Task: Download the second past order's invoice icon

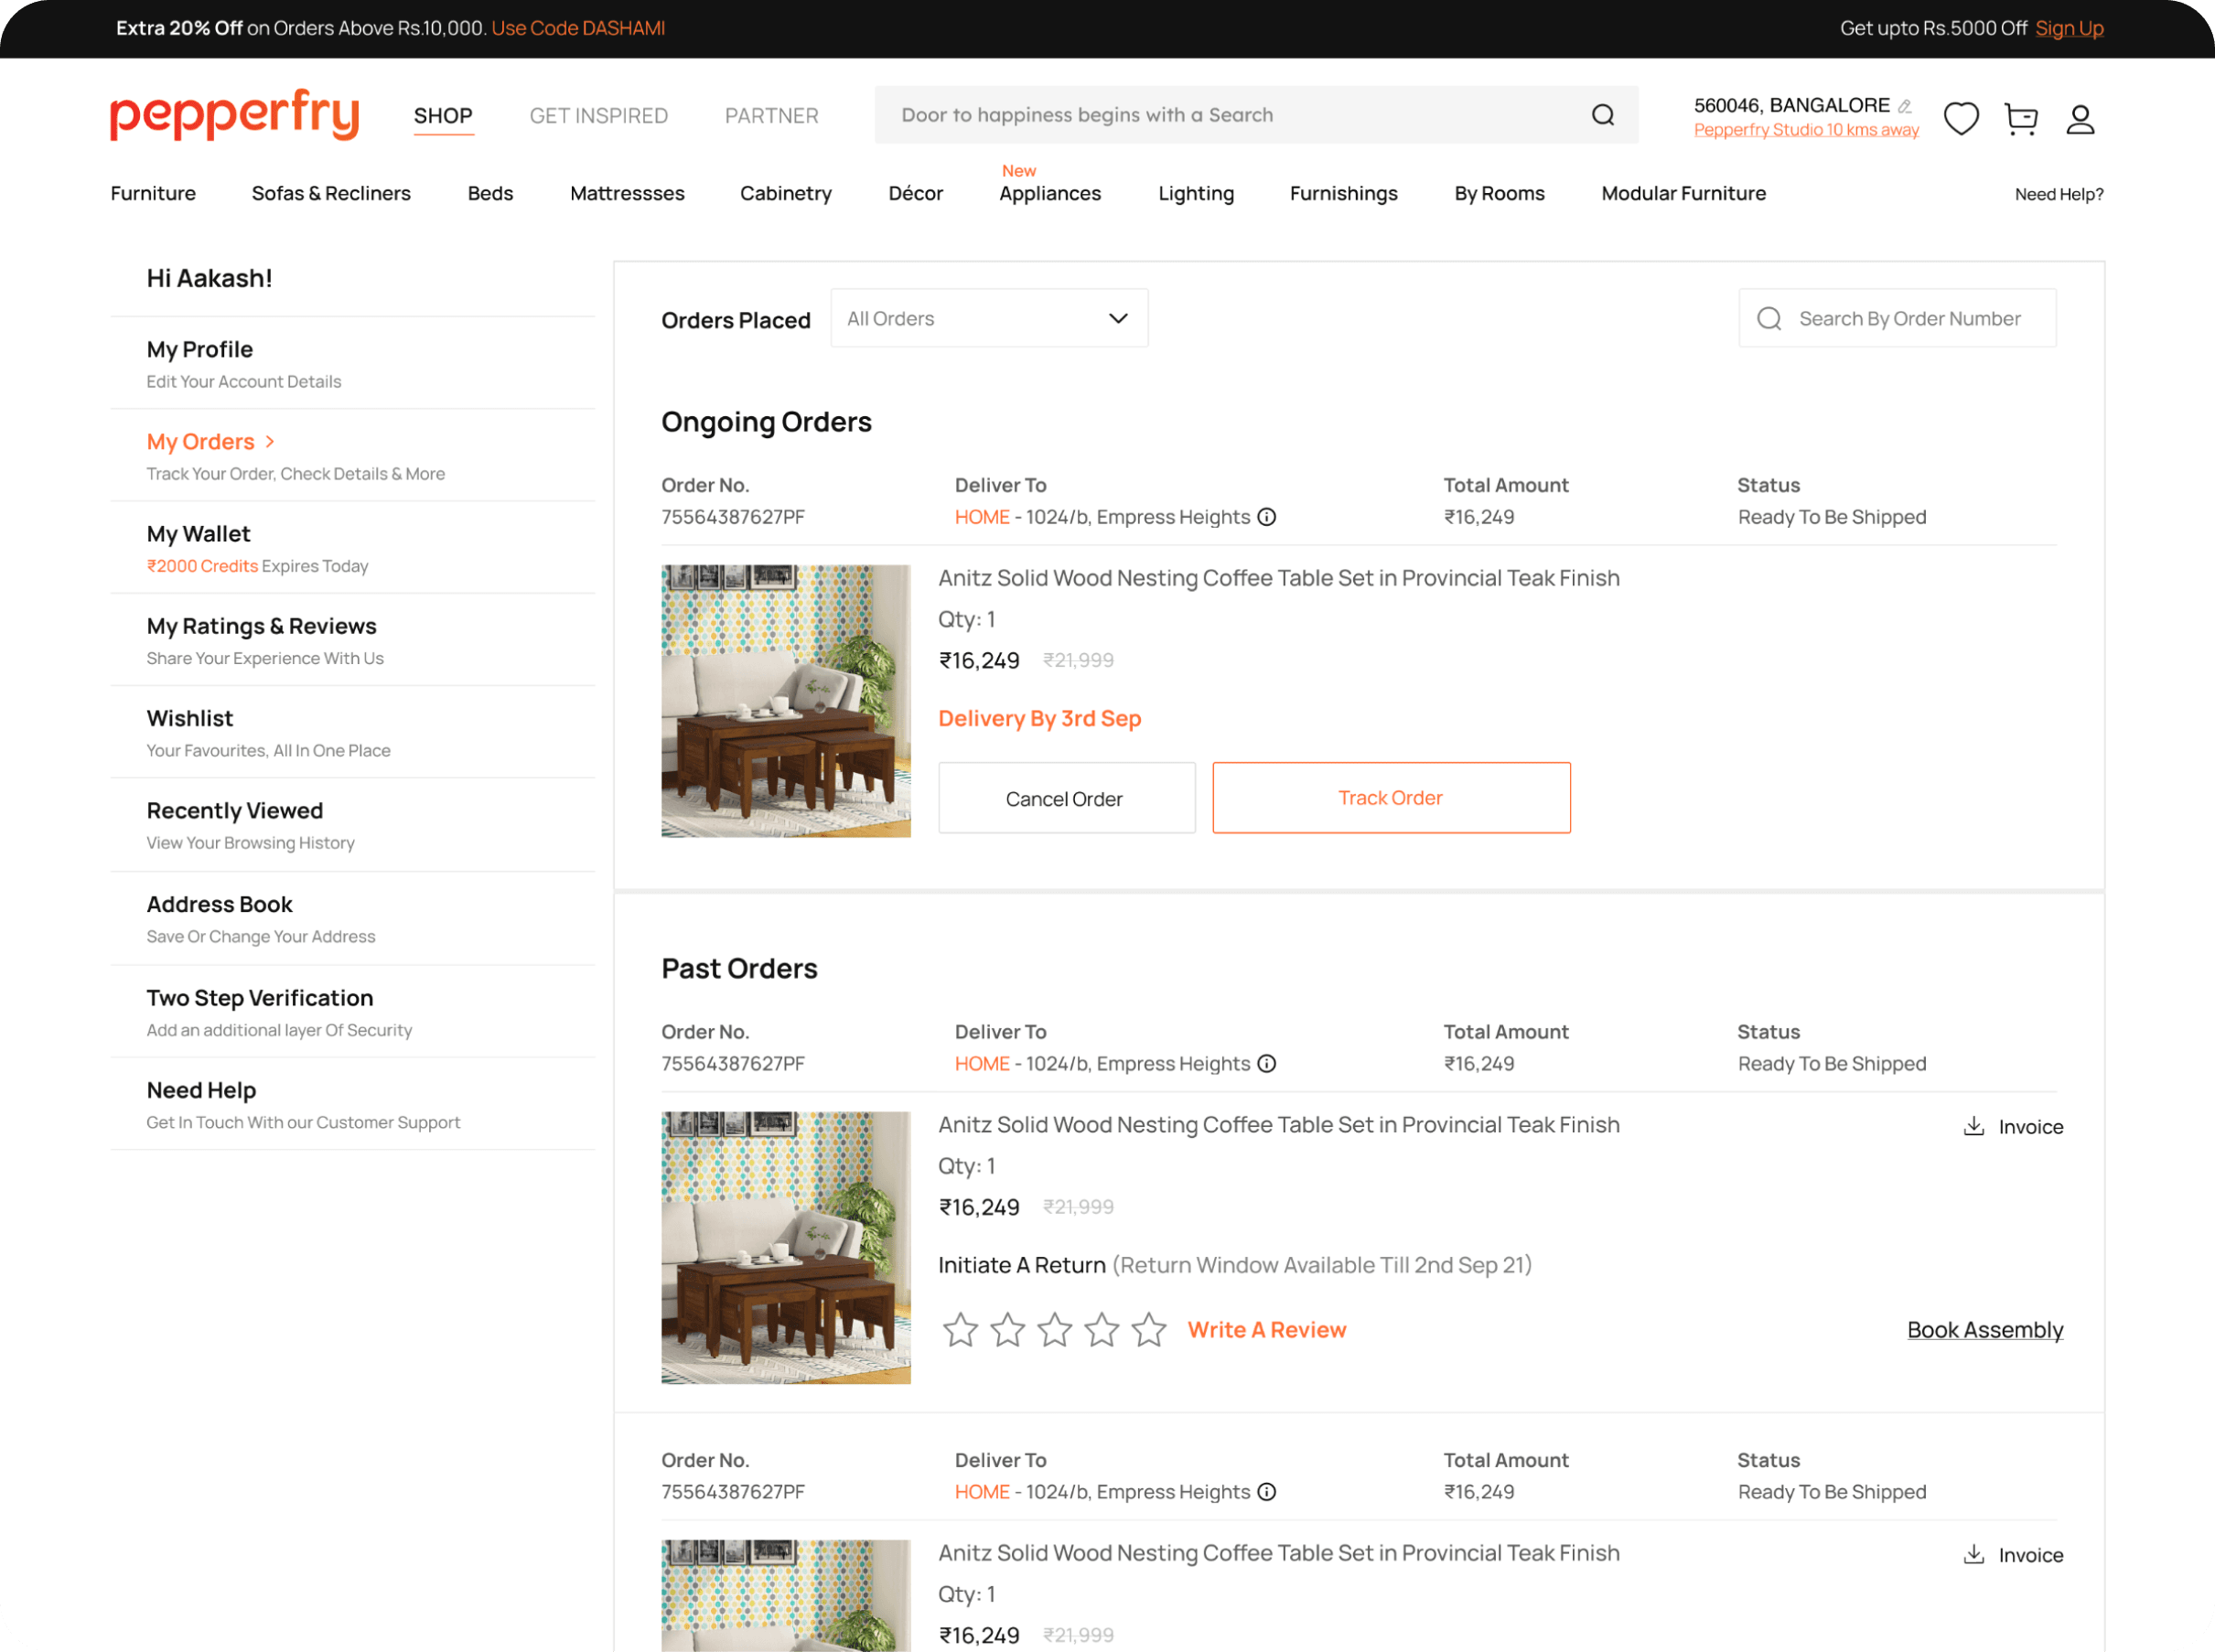Action: pos(1973,1554)
